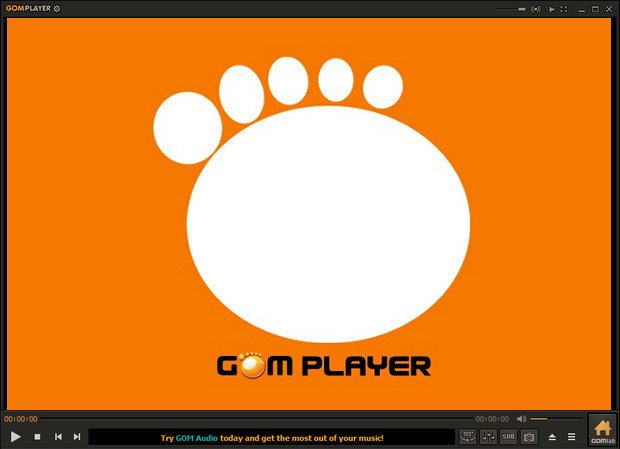Click the wireless broadcast icon in title bar

[536, 9]
